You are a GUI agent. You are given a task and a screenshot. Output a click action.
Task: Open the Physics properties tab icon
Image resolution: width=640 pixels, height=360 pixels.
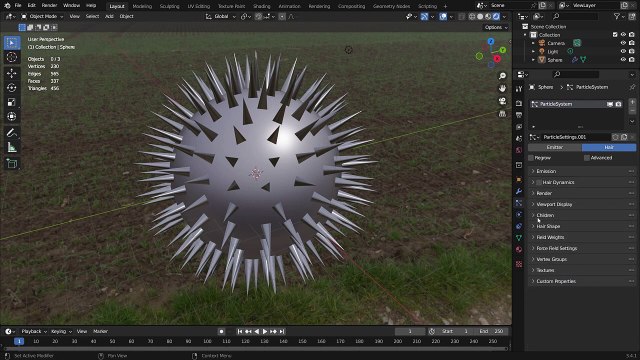pyautogui.click(x=519, y=214)
